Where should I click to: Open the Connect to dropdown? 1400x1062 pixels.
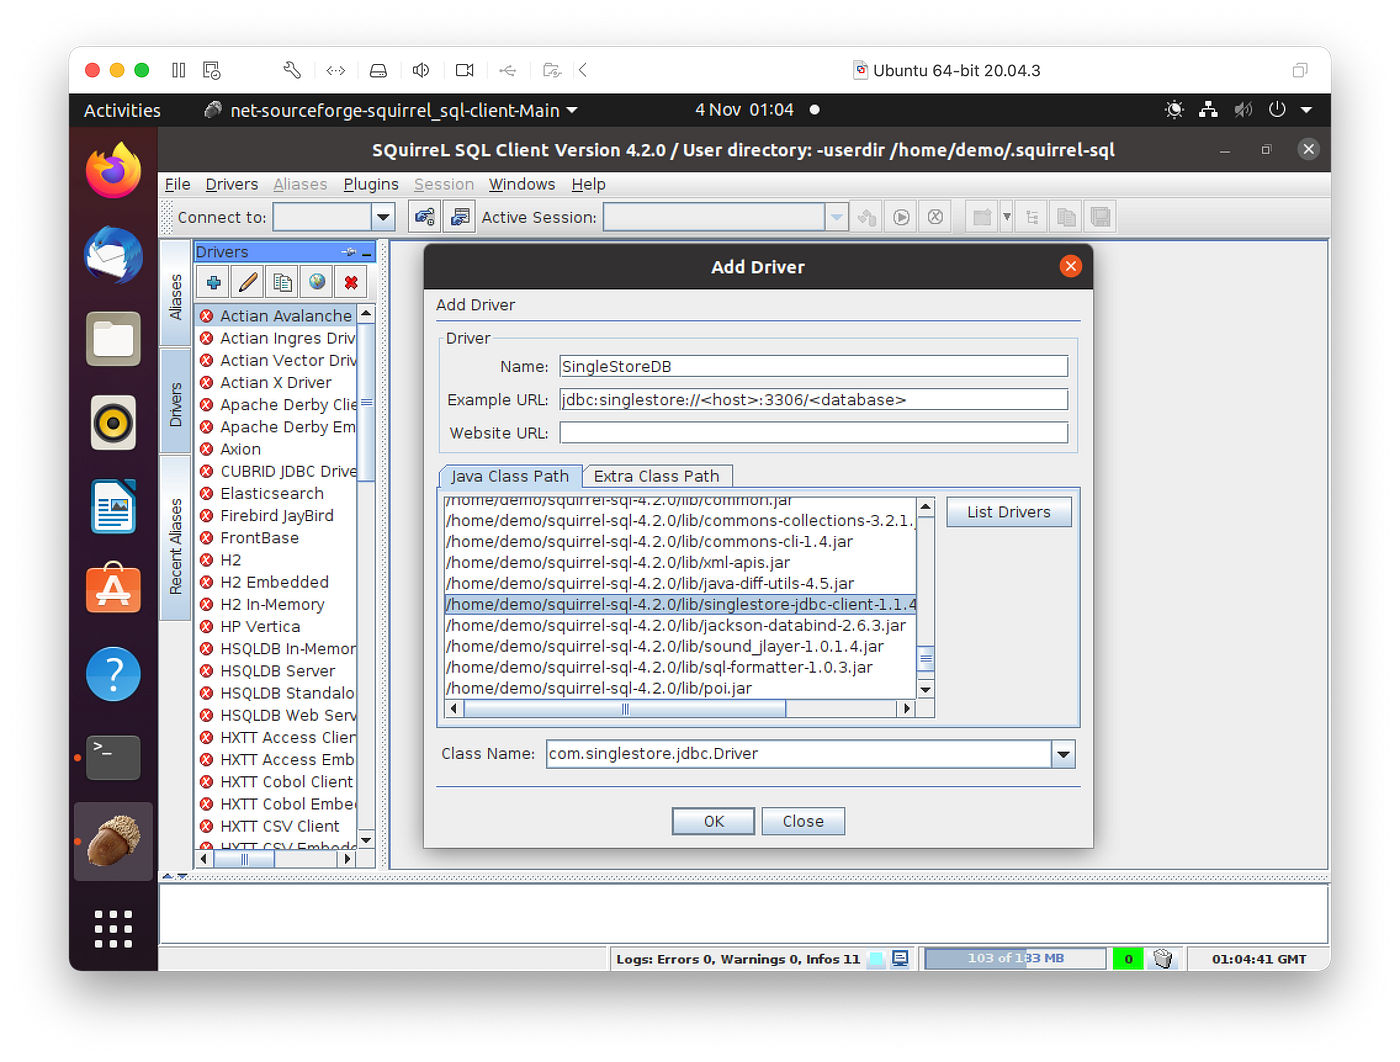383,216
